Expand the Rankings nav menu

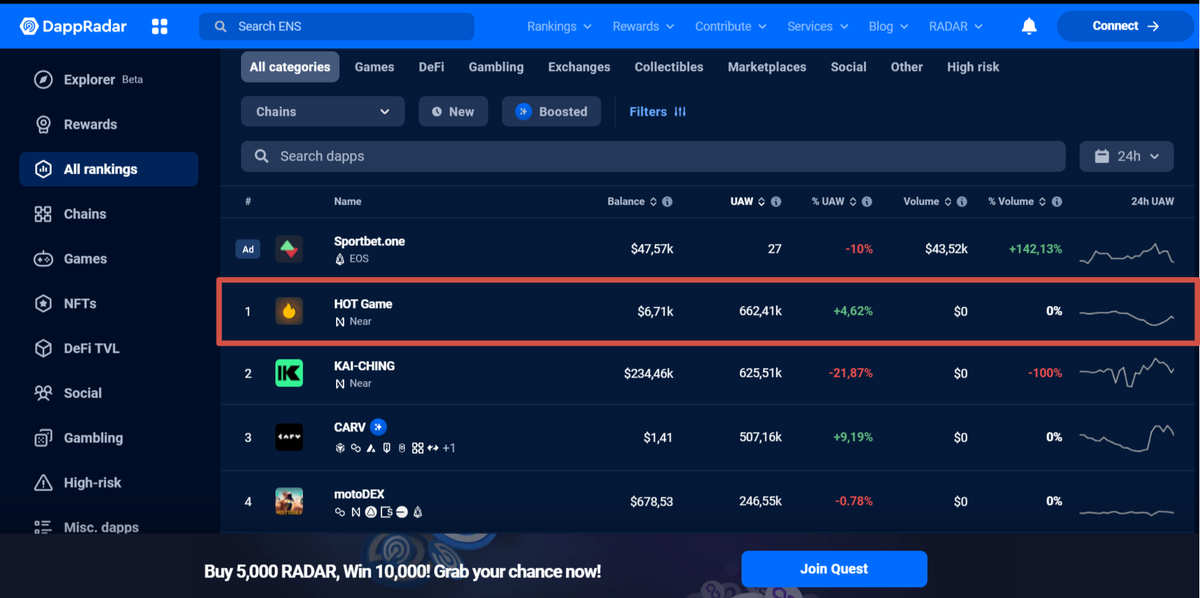559,26
